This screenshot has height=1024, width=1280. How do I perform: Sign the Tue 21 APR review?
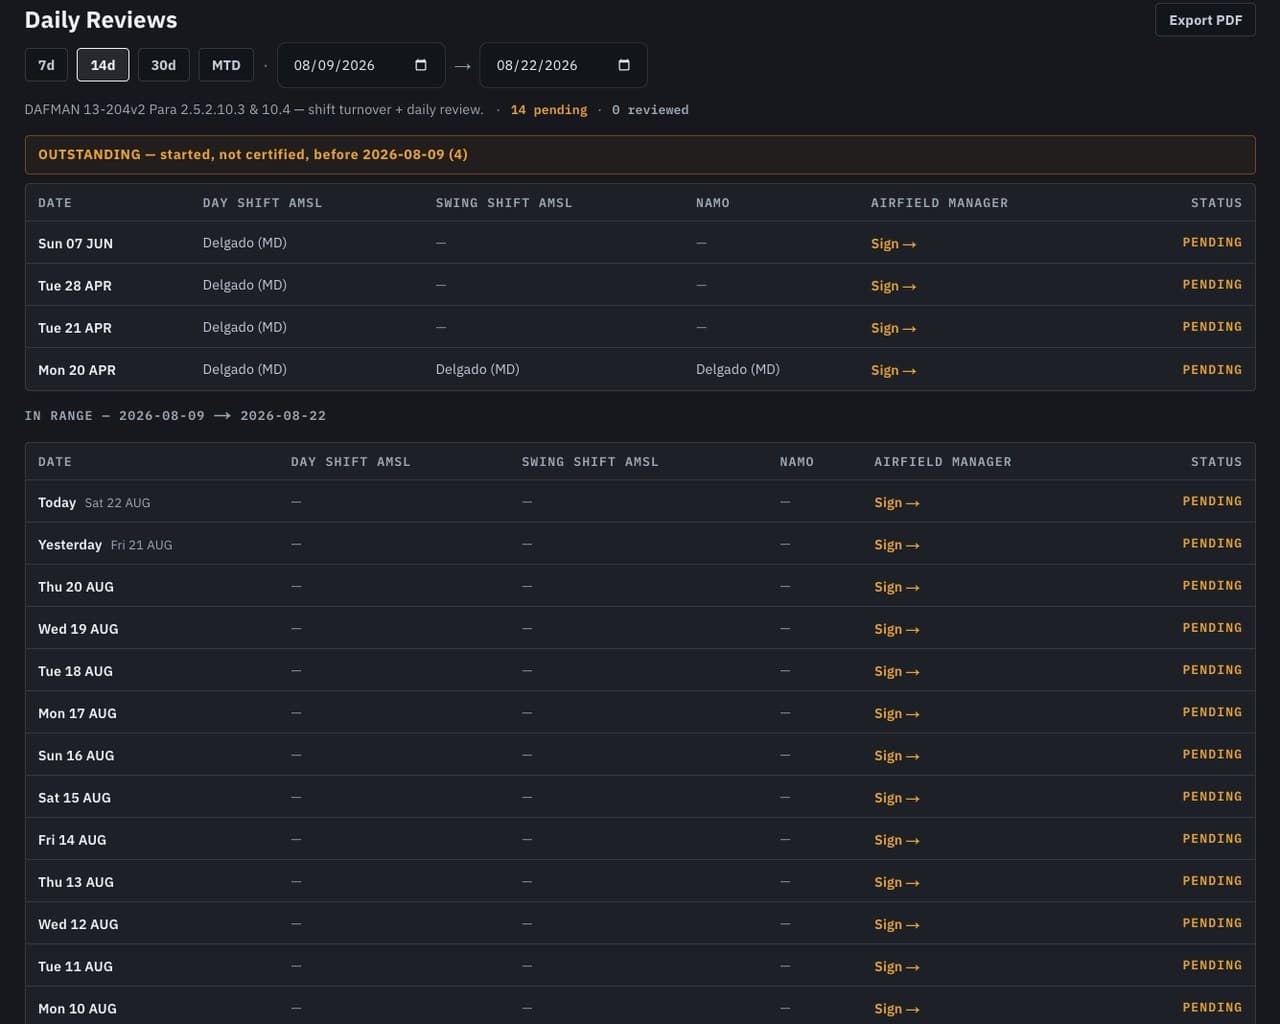click(x=893, y=327)
